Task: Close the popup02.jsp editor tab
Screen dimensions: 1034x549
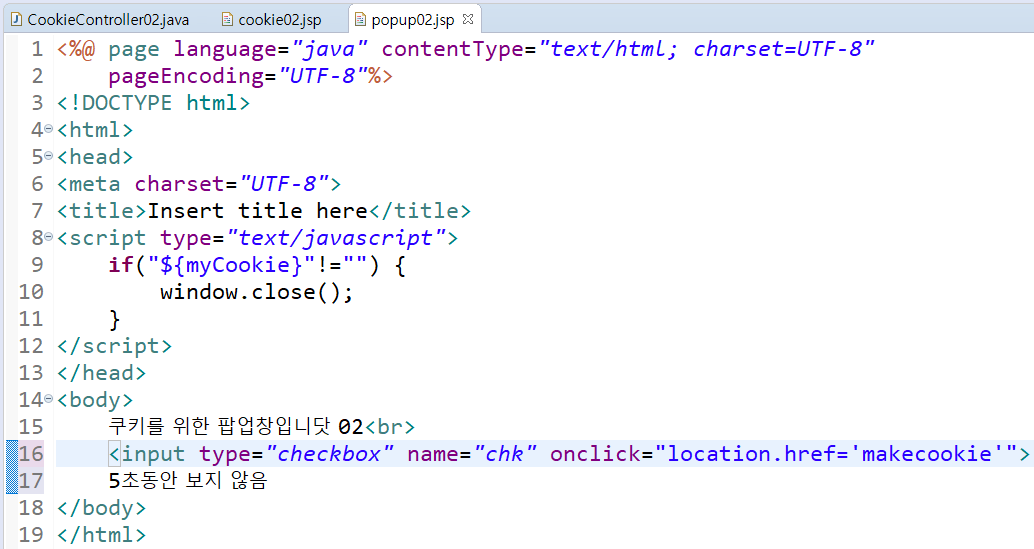Action: pos(468,19)
